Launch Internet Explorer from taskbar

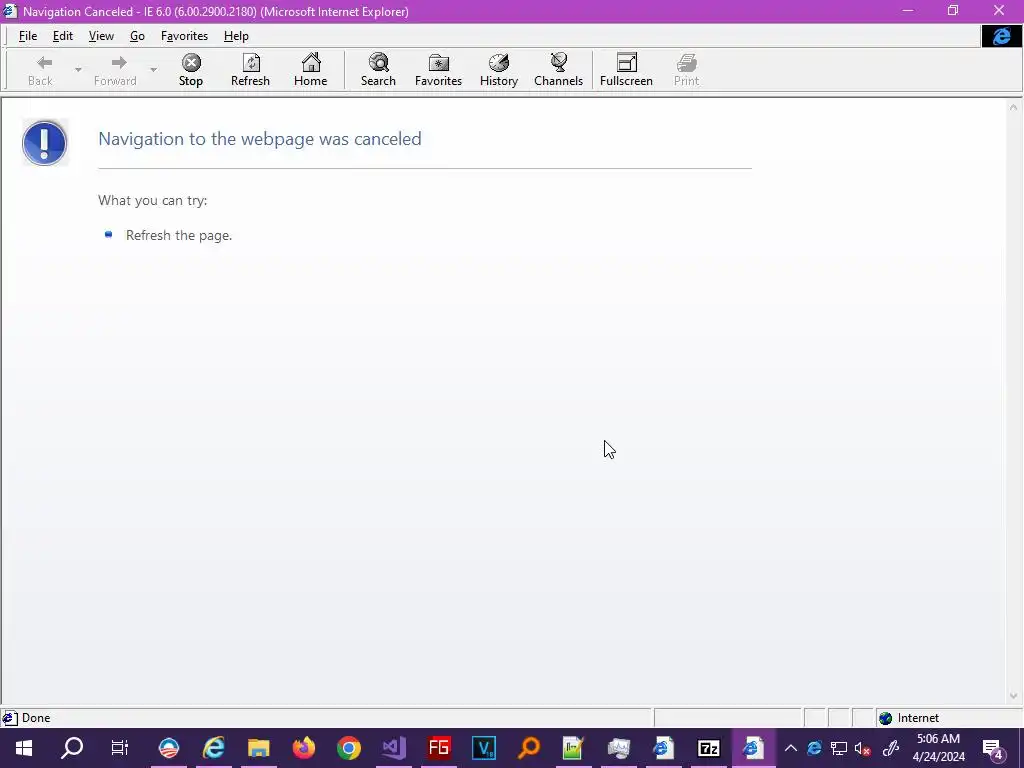coord(214,748)
